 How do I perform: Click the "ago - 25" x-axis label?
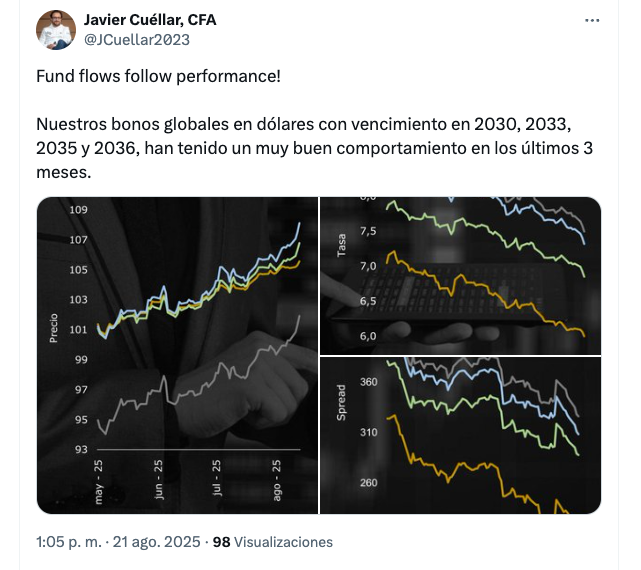pos(276,481)
